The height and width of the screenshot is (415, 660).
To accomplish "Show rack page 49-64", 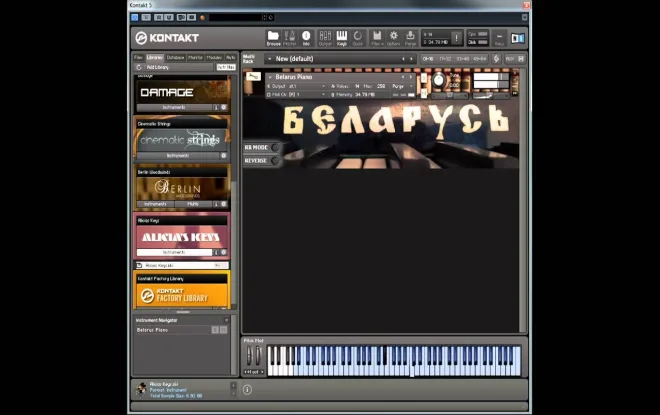I will click(x=479, y=59).
